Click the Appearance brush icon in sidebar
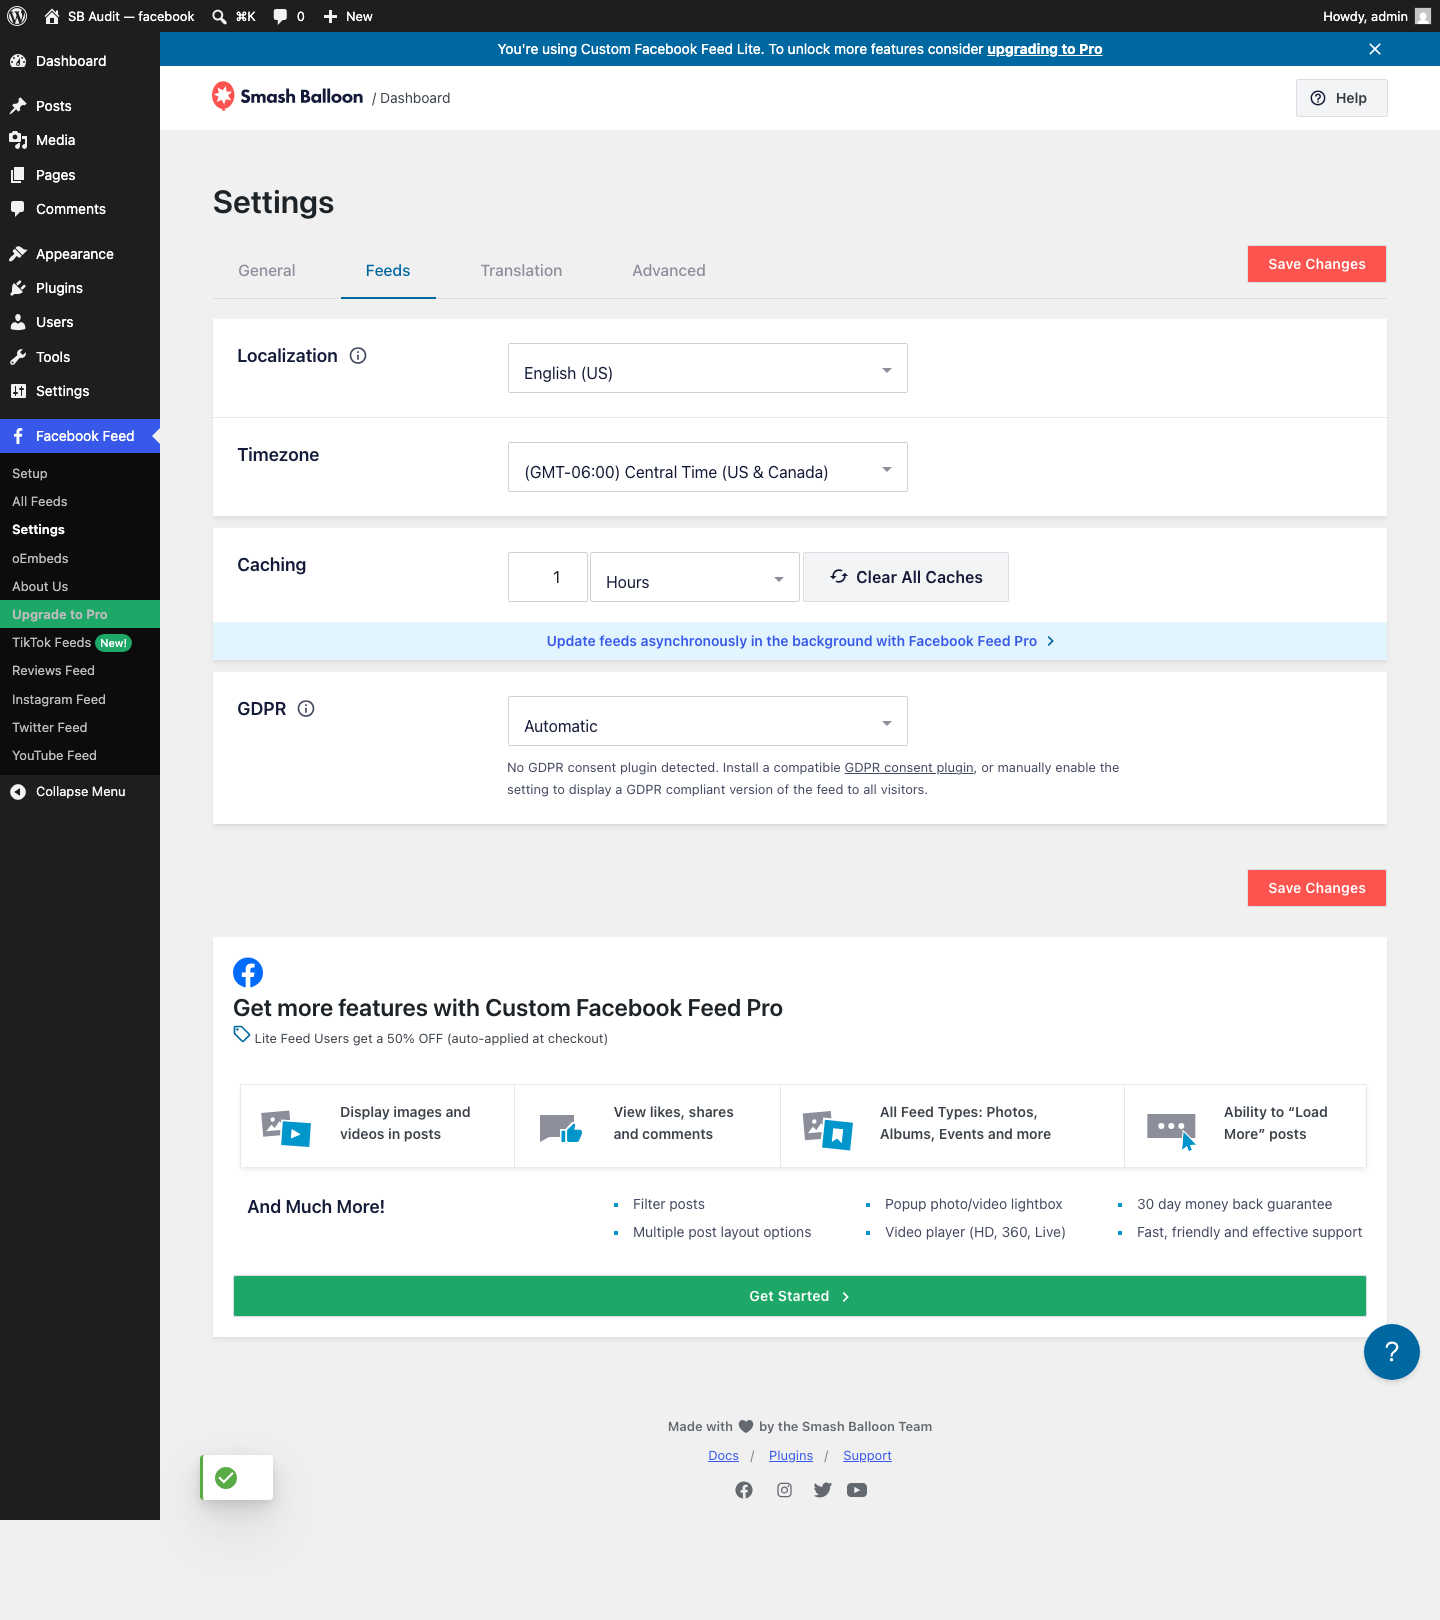The width and height of the screenshot is (1440, 1620). [18, 254]
